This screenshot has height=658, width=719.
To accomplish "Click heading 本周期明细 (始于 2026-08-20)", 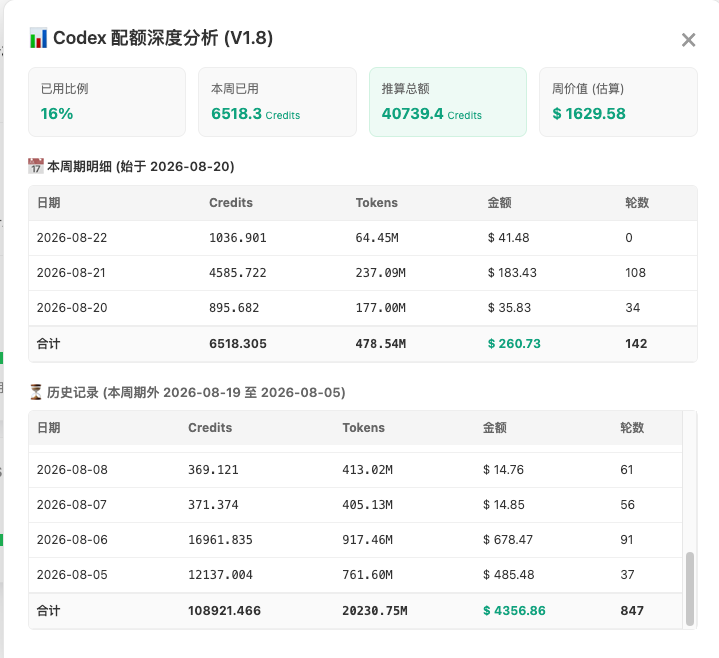I will click(x=141, y=166).
